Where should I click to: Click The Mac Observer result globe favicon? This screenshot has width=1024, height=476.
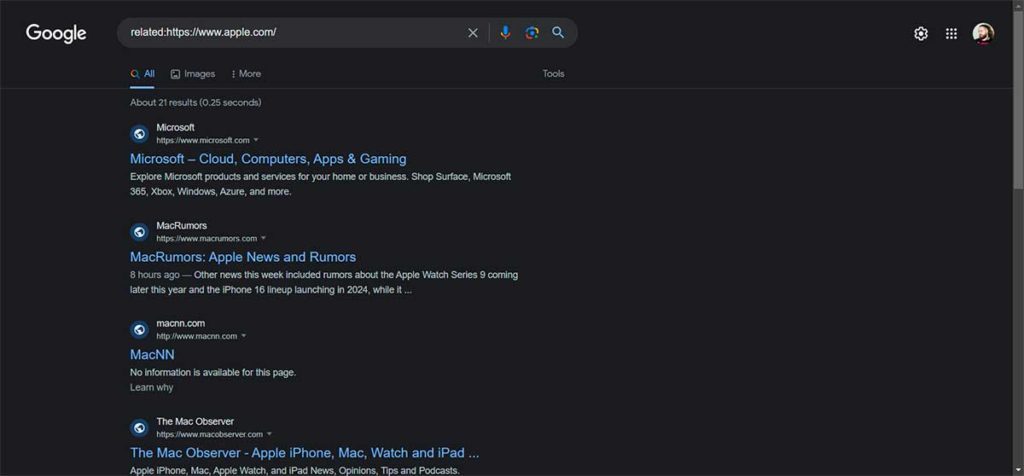pyautogui.click(x=139, y=428)
